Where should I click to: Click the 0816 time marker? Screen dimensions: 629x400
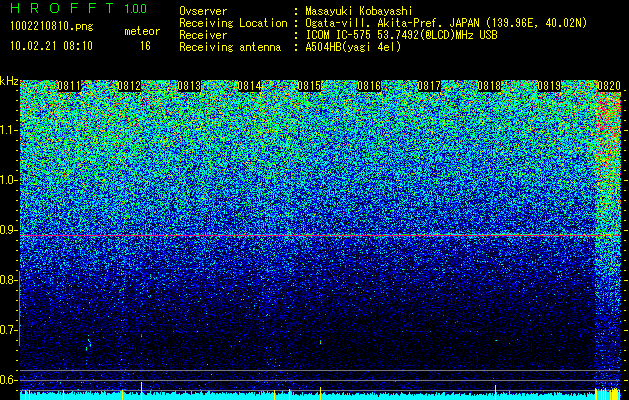point(369,86)
